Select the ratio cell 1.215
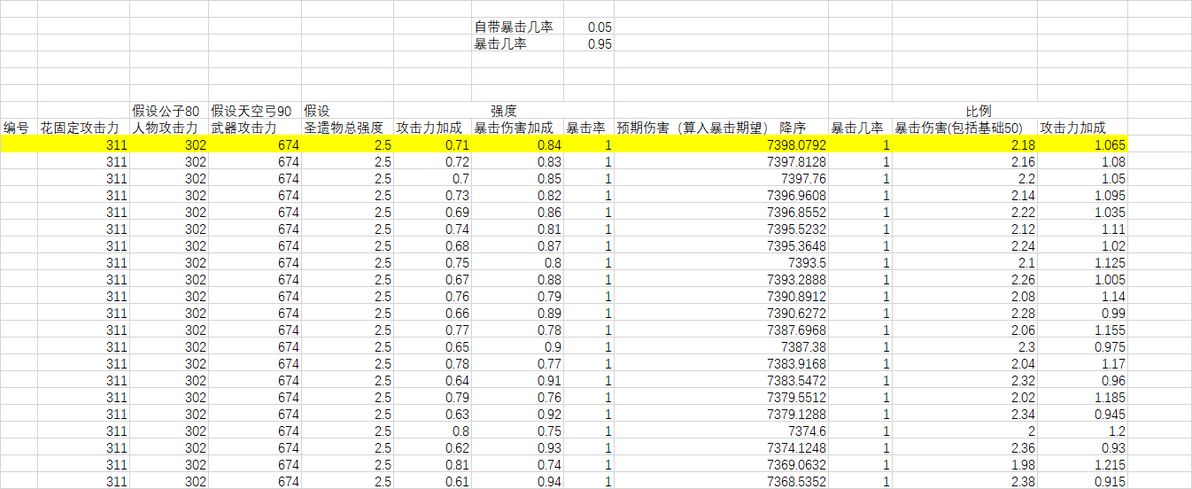The image size is (1192, 489). 1083,463
